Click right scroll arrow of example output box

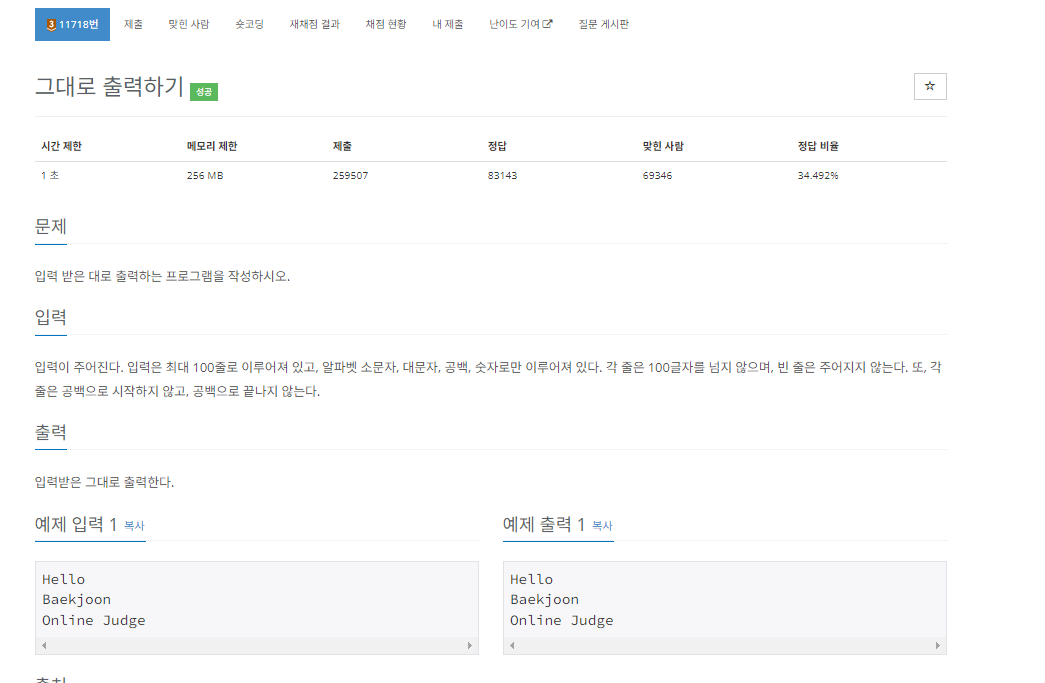point(938,645)
